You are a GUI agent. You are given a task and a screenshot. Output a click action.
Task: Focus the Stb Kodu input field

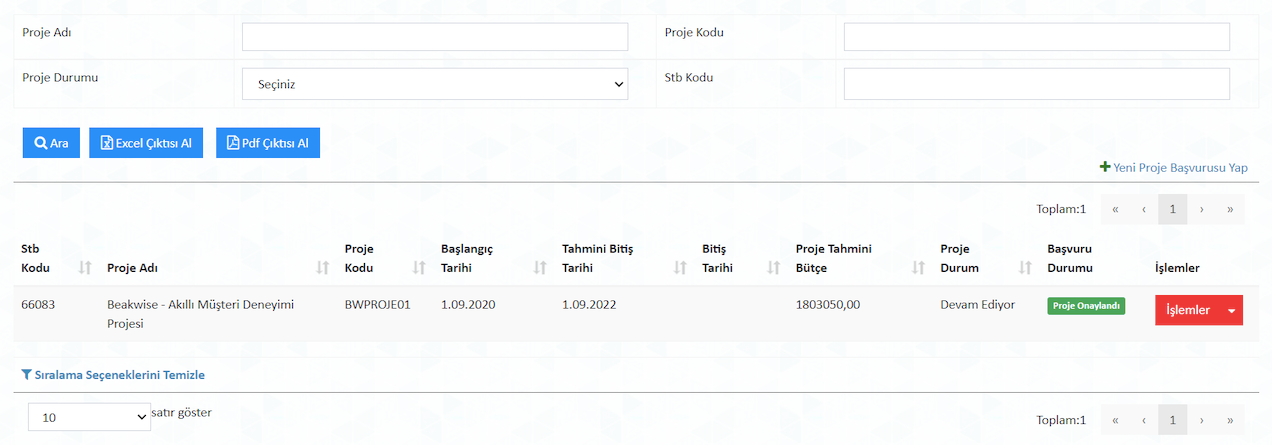click(1037, 84)
